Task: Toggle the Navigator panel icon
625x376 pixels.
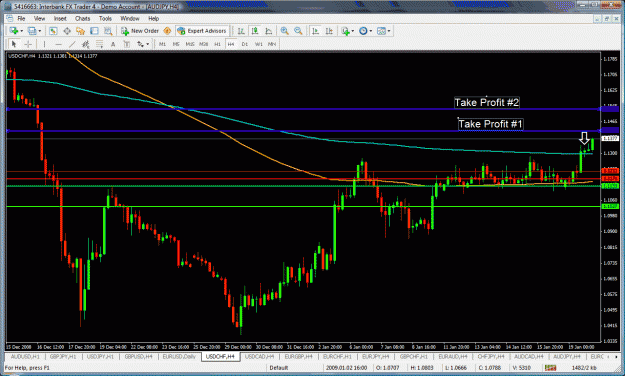Action: coord(81,31)
